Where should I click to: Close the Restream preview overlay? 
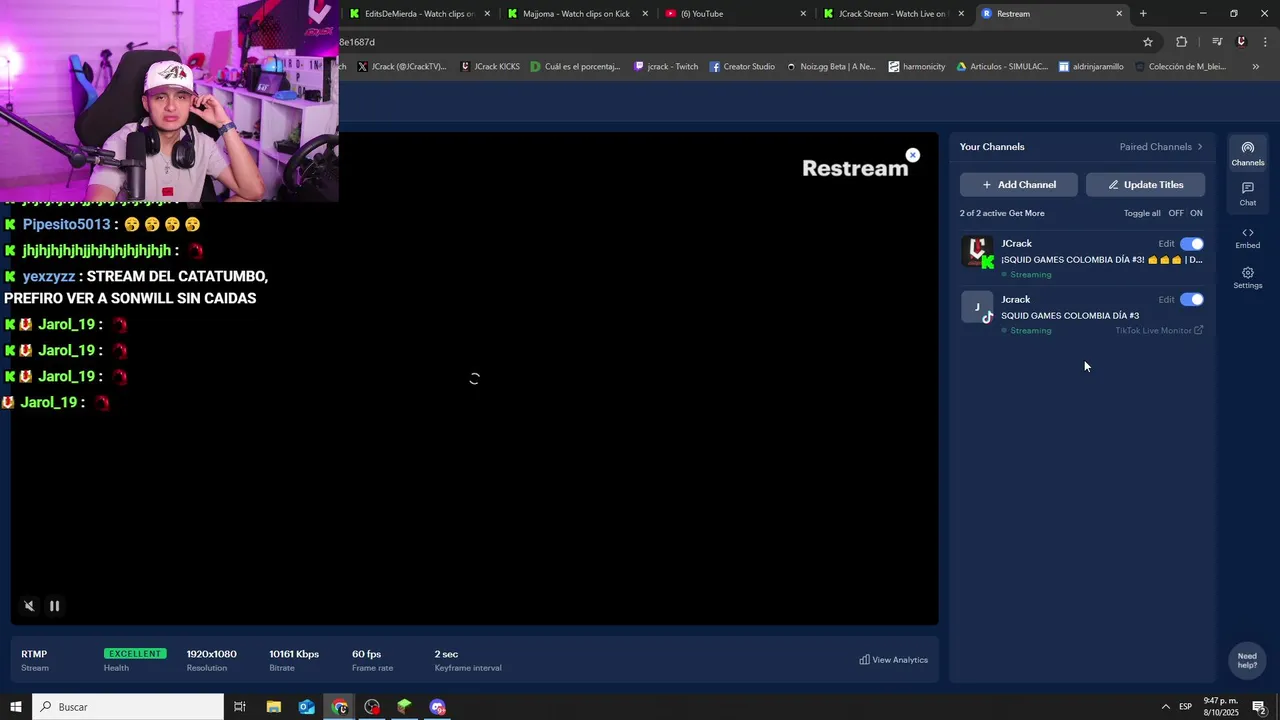912,155
